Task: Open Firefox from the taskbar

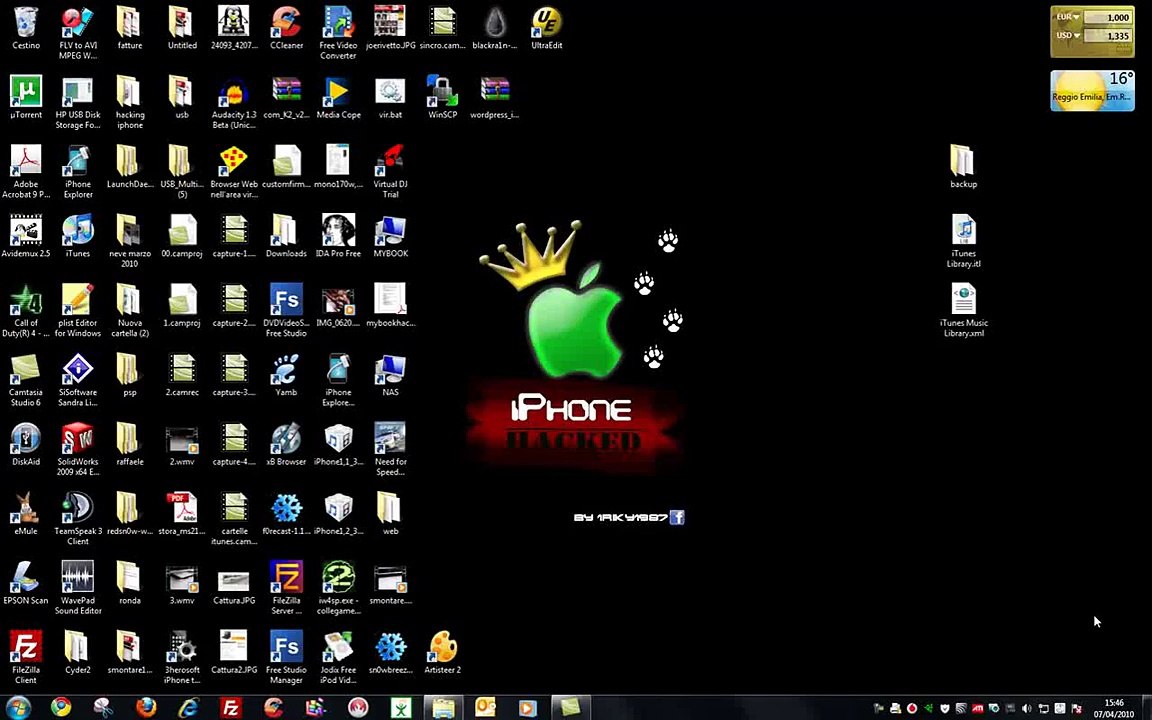Action: [x=146, y=707]
